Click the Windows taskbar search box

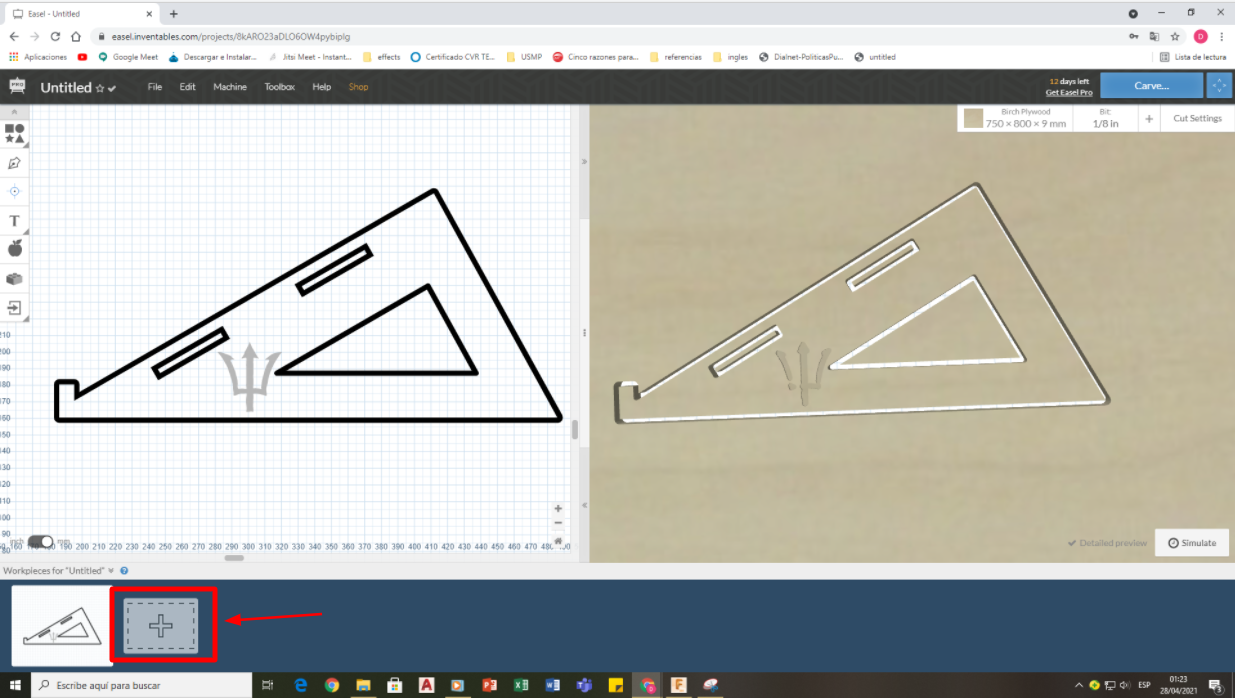(x=140, y=685)
